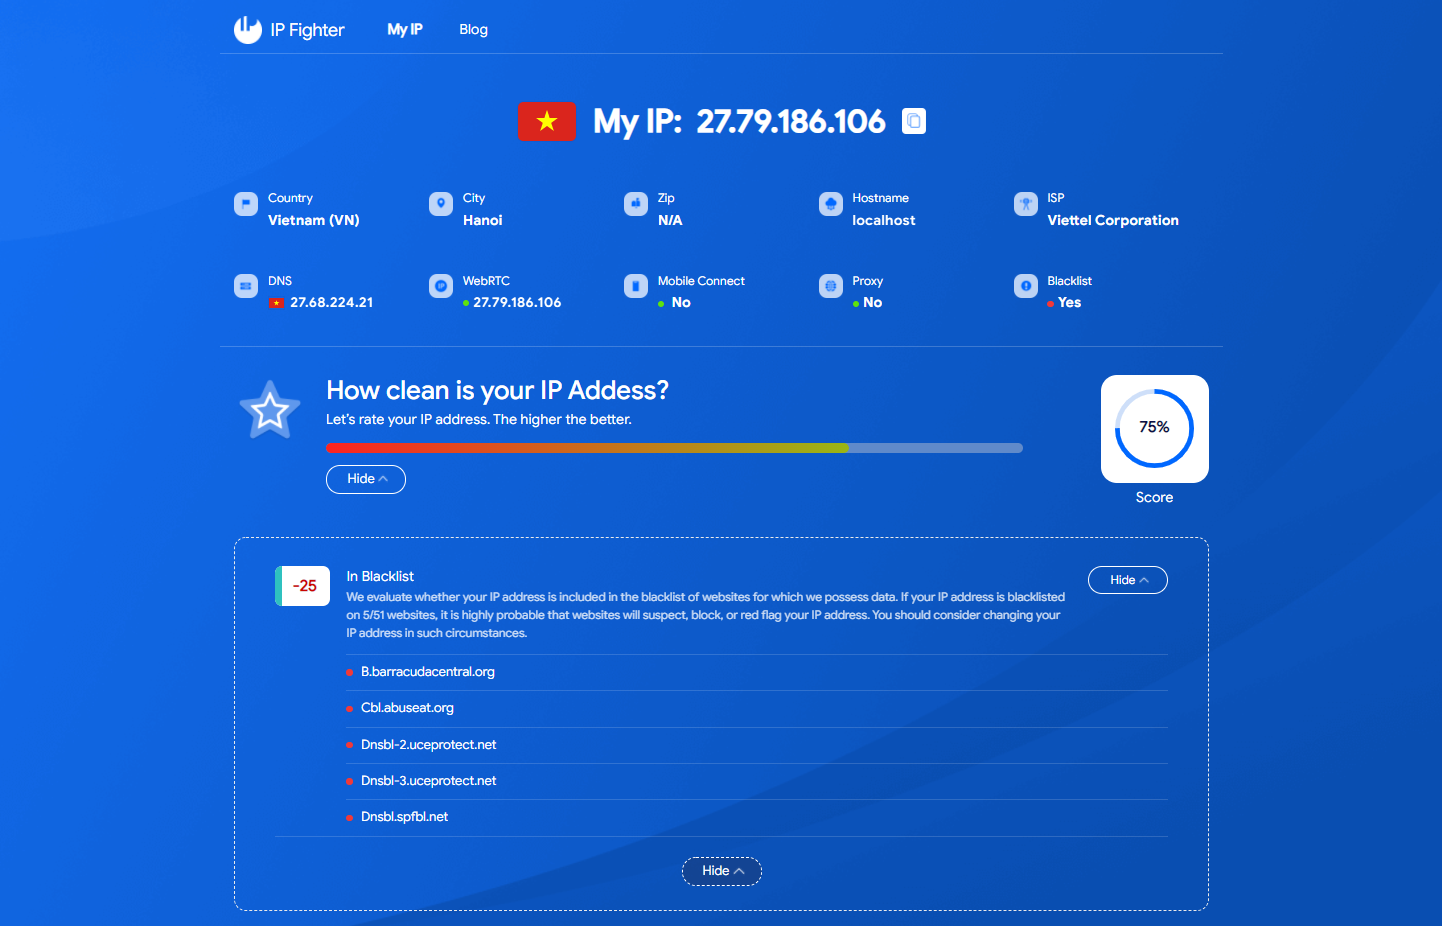Screen dimensions: 1442x926
Task: Click the IP Fighter brand name
Action: (x=308, y=30)
